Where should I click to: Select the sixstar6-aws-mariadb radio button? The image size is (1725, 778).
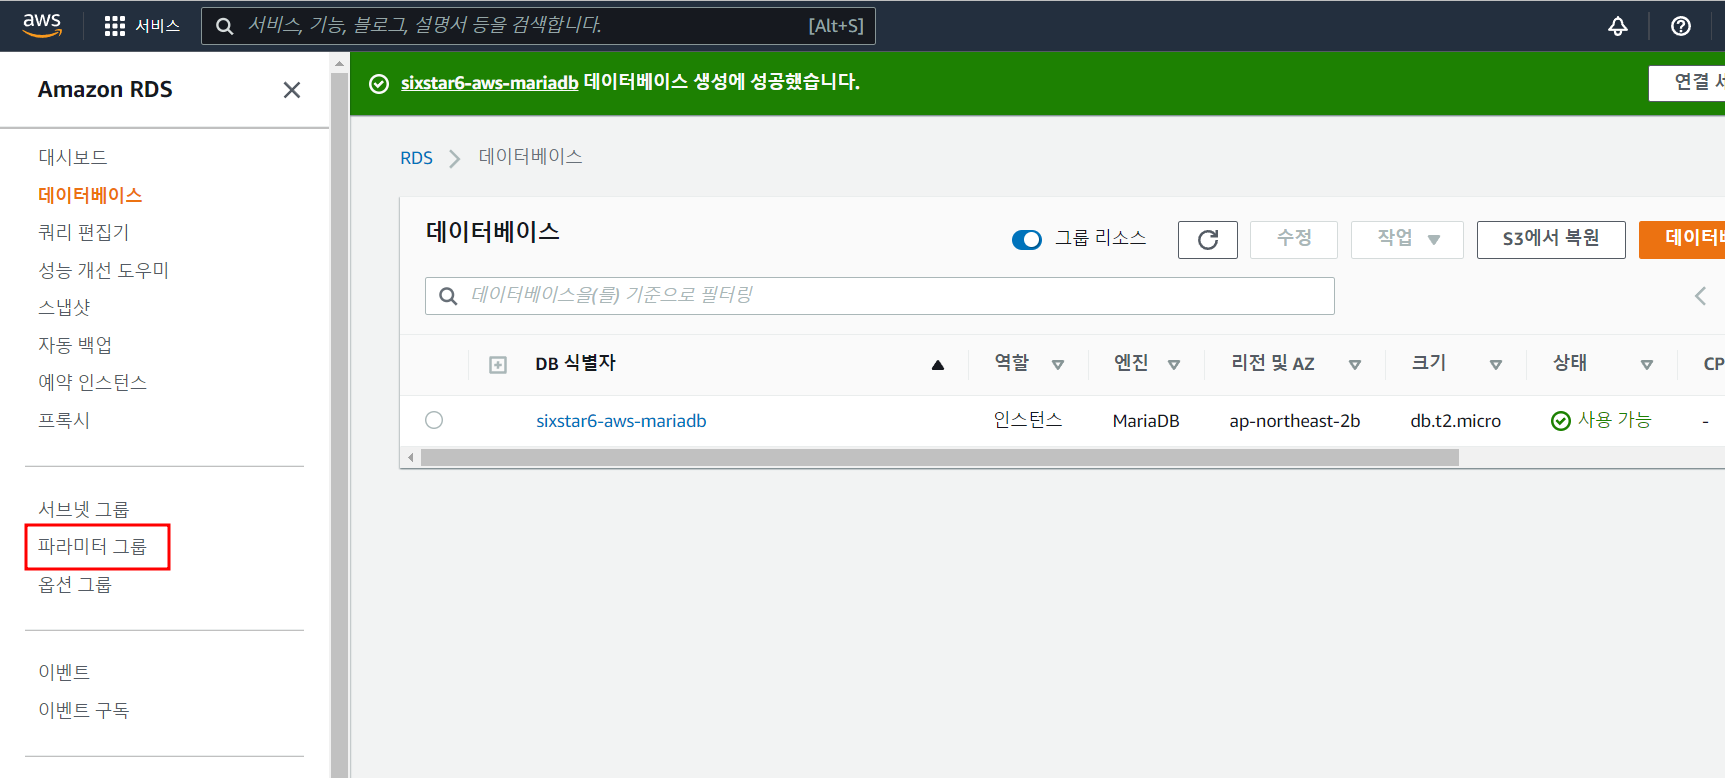(x=434, y=420)
